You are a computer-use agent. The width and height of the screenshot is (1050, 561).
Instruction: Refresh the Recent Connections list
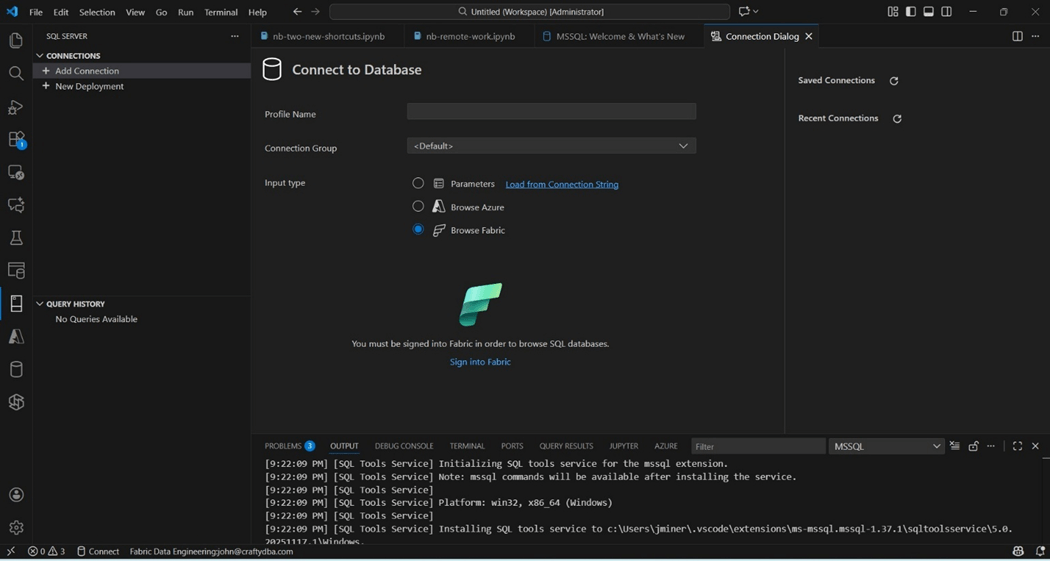click(x=897, y=119)
